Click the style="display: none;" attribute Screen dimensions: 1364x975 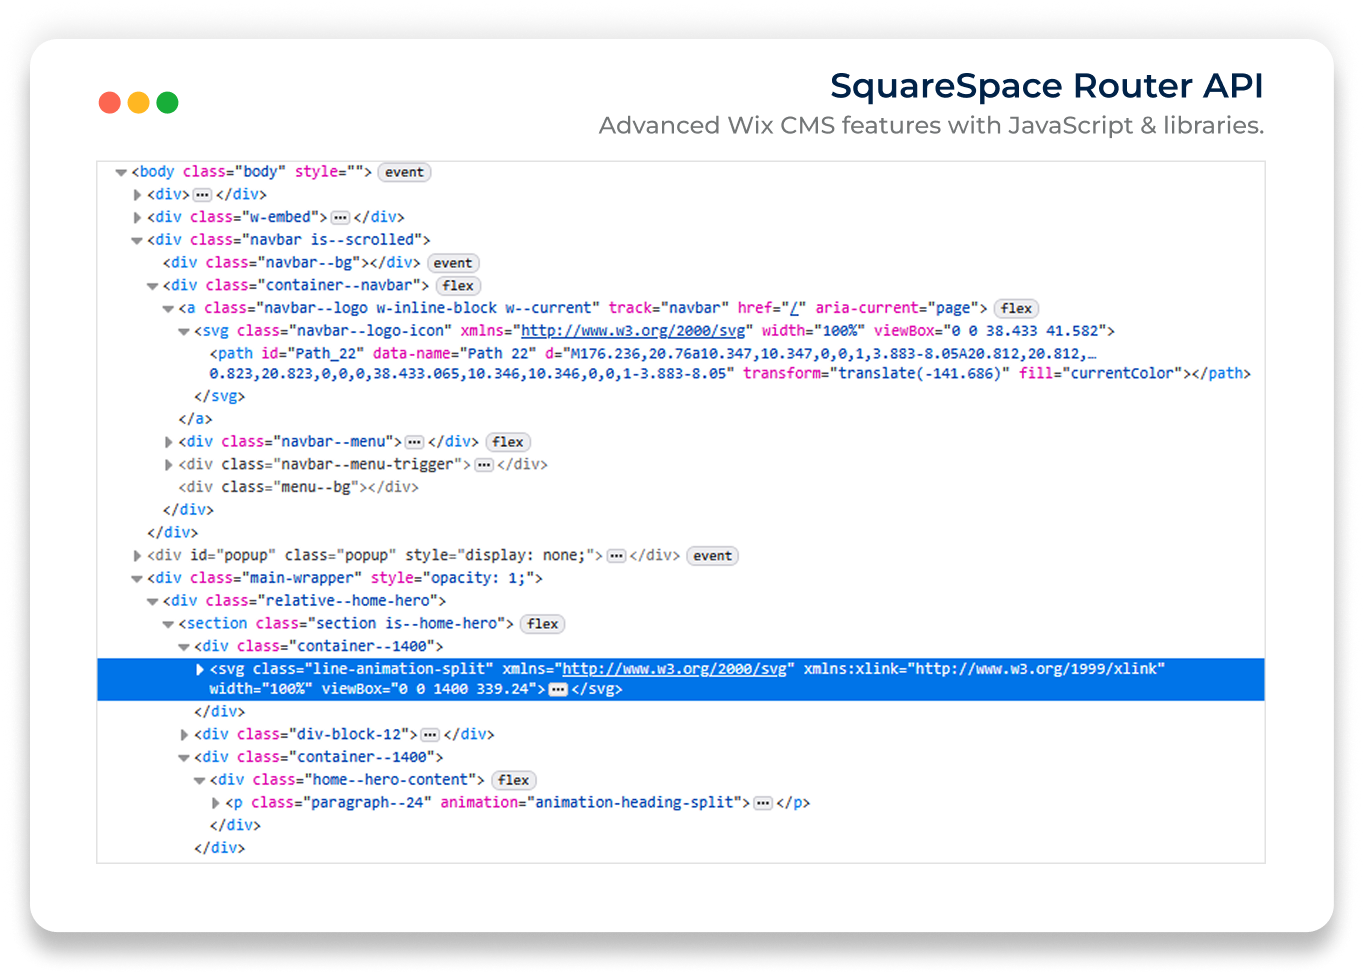coord(499,555)
